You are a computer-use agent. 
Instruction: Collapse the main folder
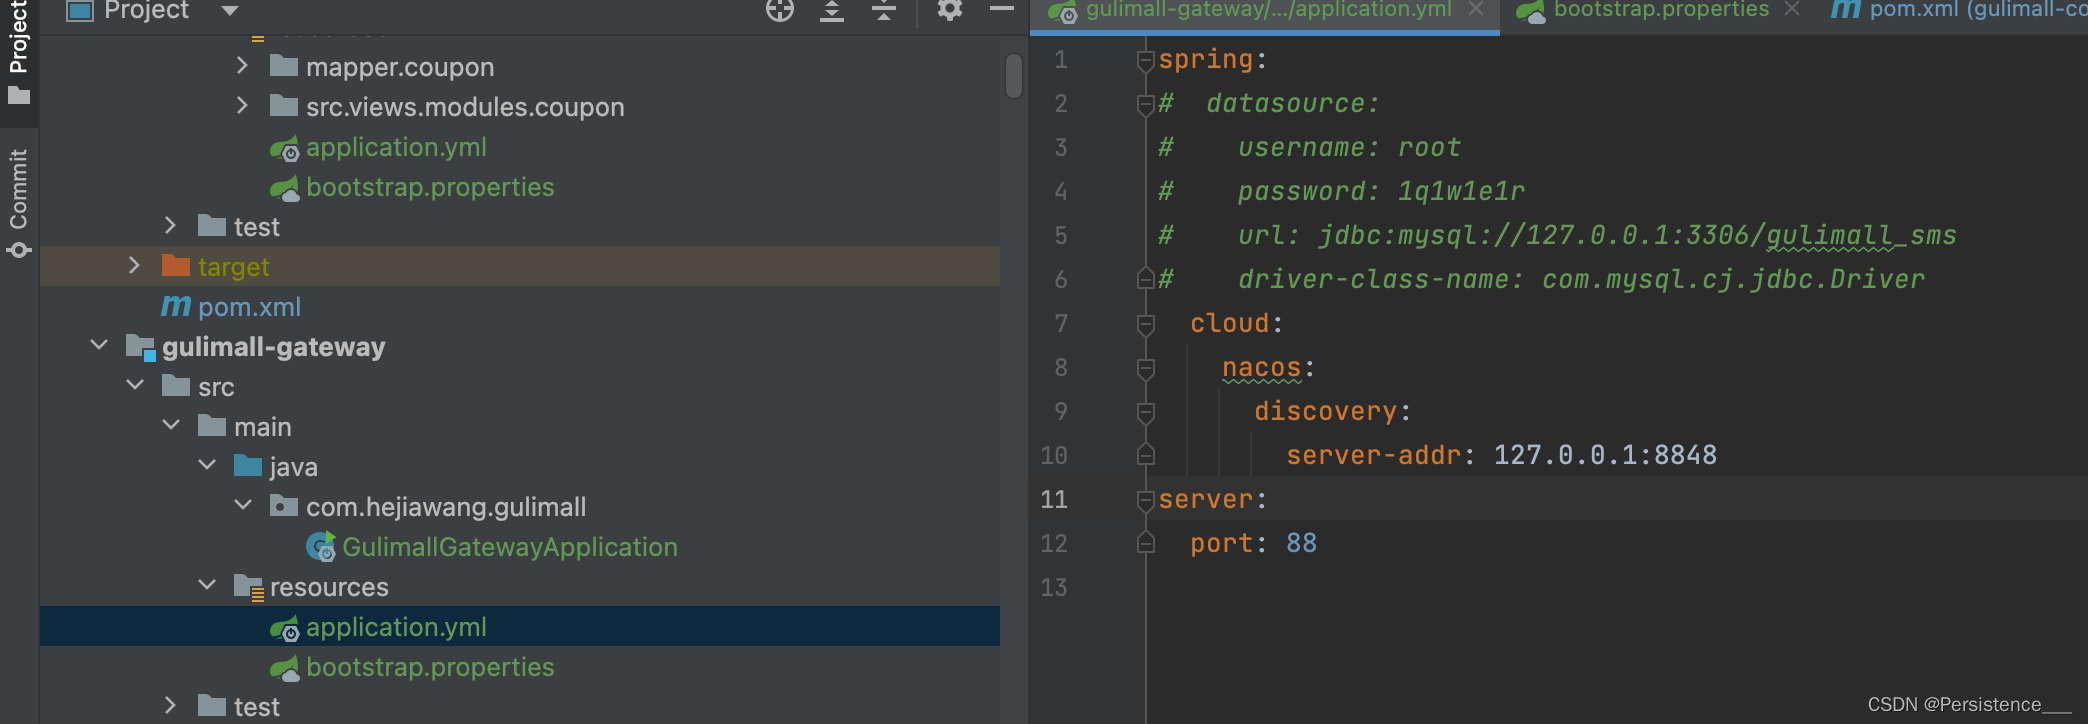click(170, 426)
